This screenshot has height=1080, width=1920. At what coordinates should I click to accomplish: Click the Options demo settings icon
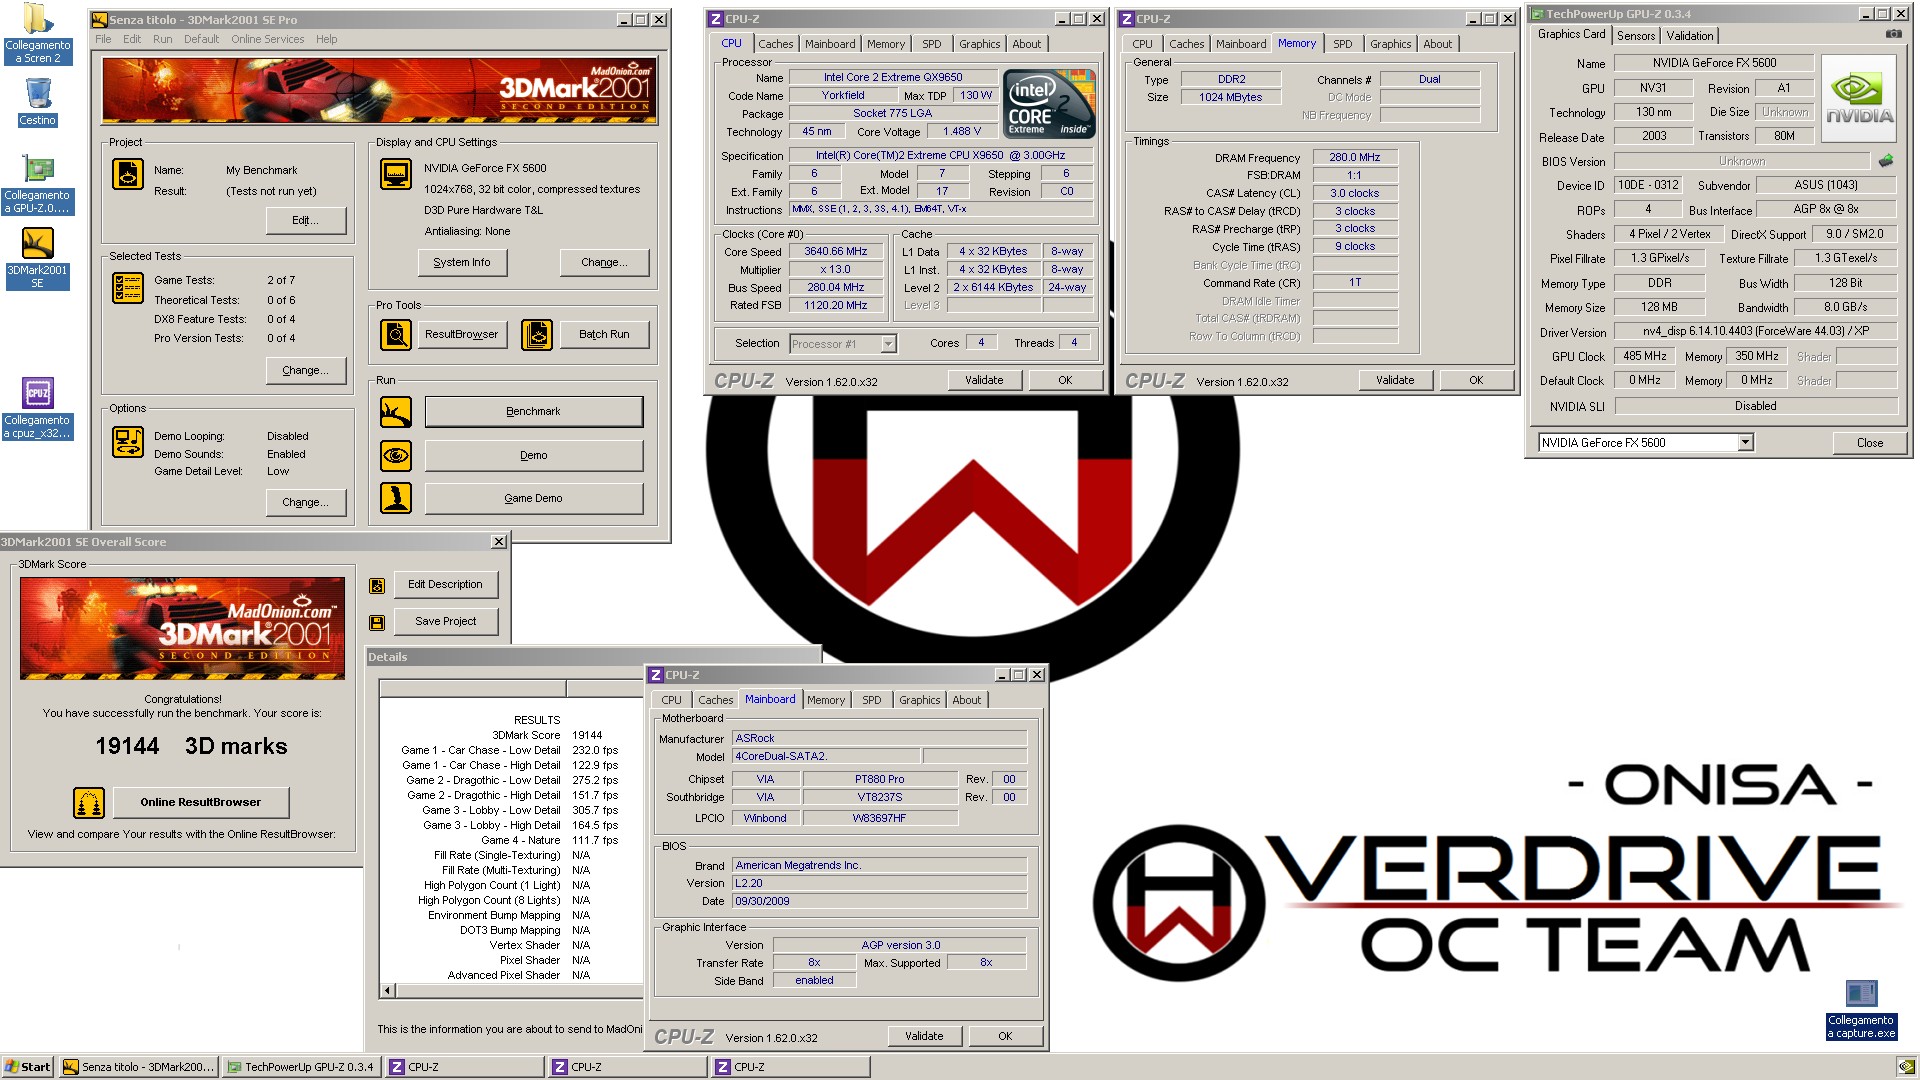point(128,442)
